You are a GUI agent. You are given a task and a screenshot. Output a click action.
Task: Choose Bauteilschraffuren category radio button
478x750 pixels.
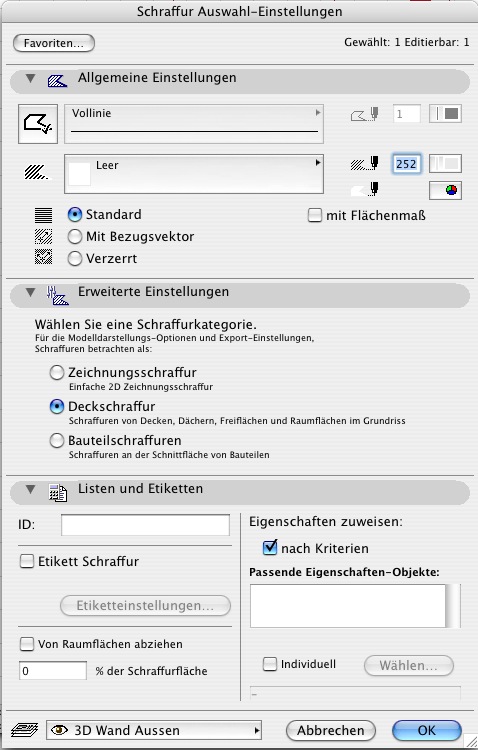click(57, 441)
